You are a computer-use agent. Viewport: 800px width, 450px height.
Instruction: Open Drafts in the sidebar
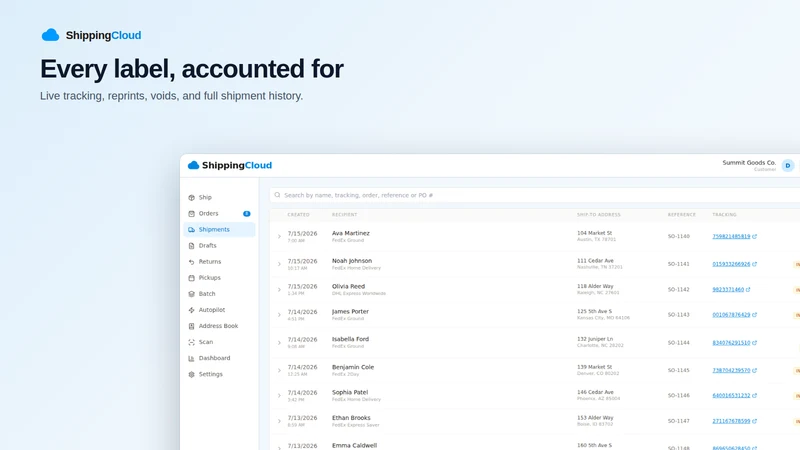219,245
